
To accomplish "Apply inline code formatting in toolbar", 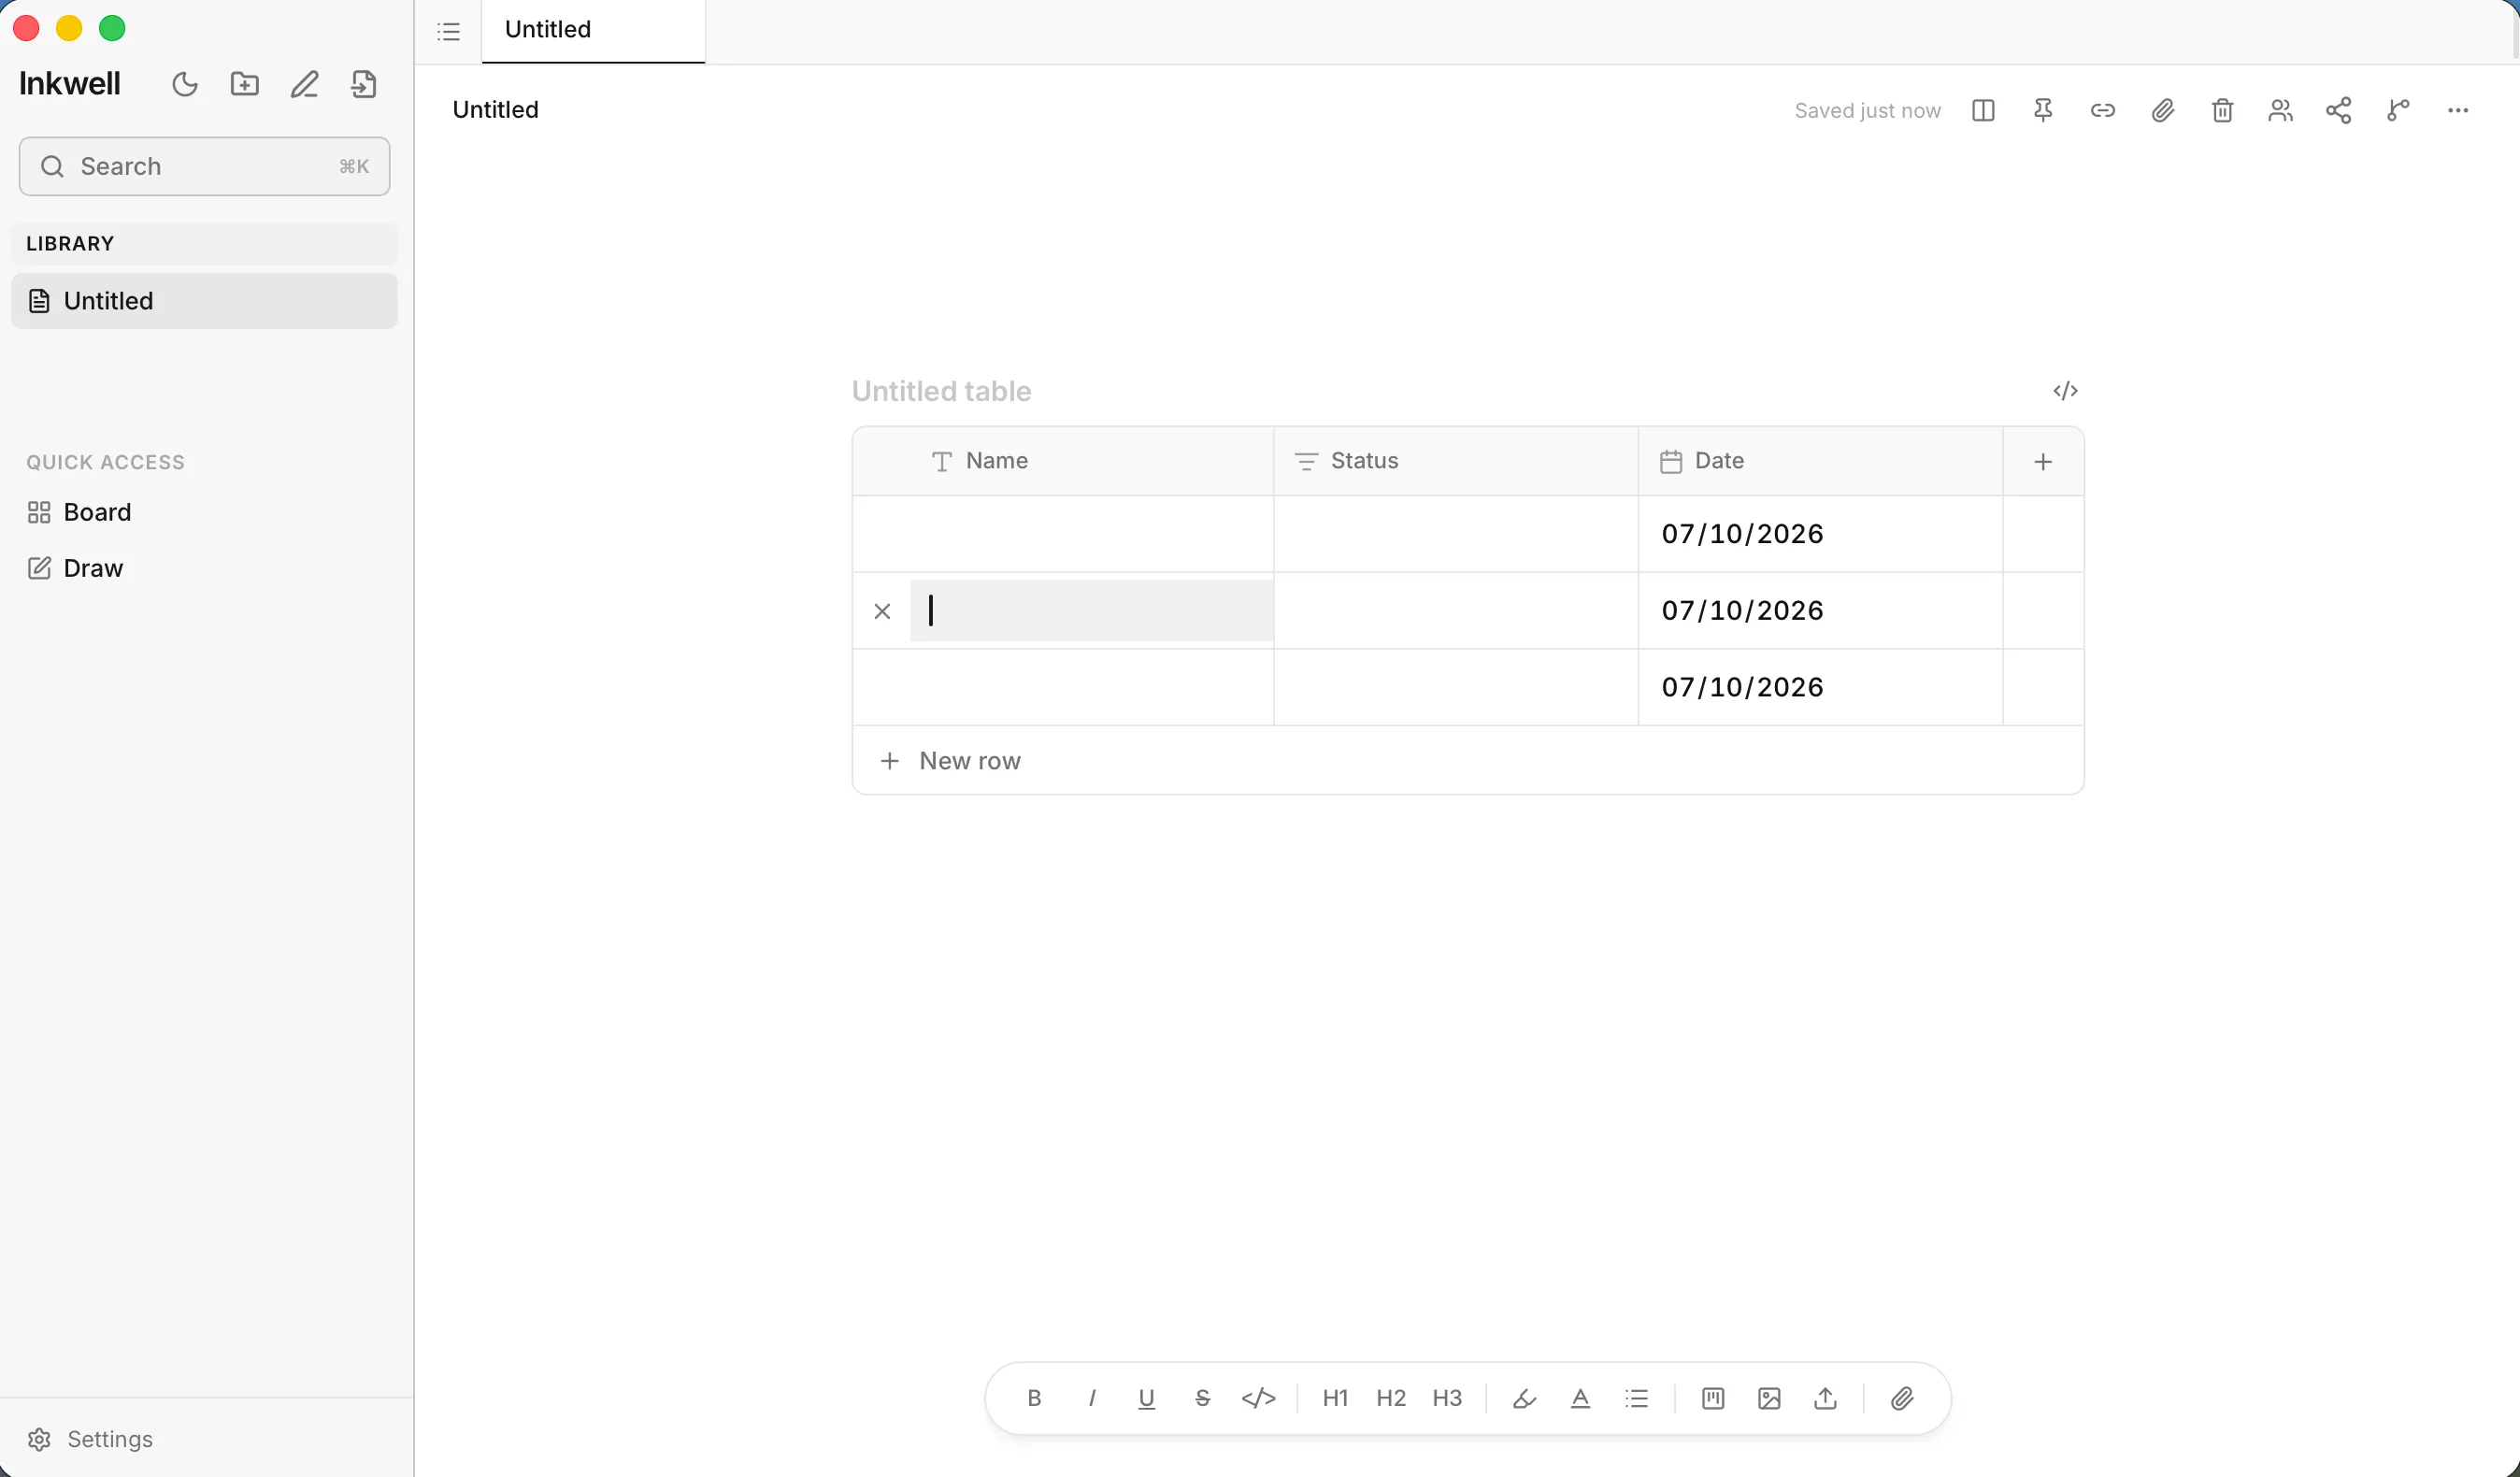I will 1259,1398.
